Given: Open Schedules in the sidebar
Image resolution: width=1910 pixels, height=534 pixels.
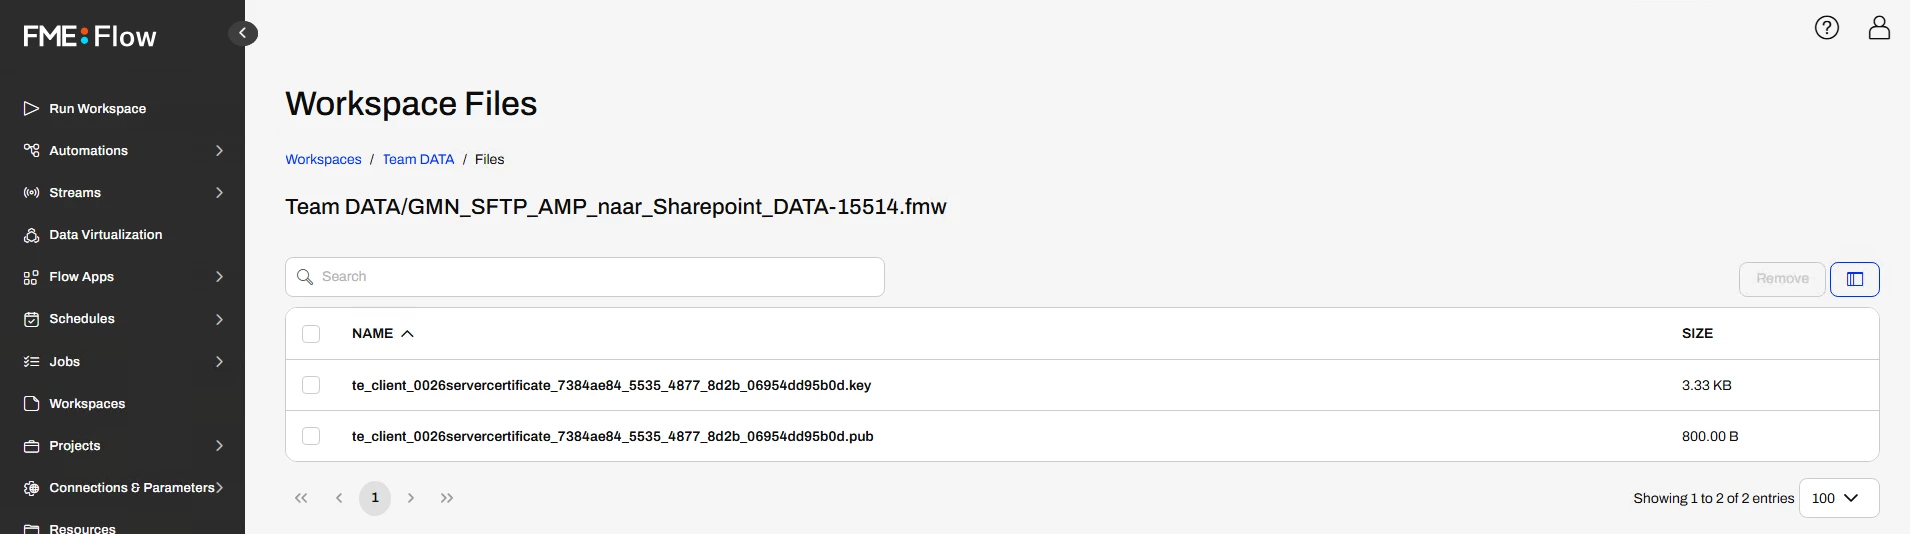Looking at the screenshot, I should click(x=82, y=319).
